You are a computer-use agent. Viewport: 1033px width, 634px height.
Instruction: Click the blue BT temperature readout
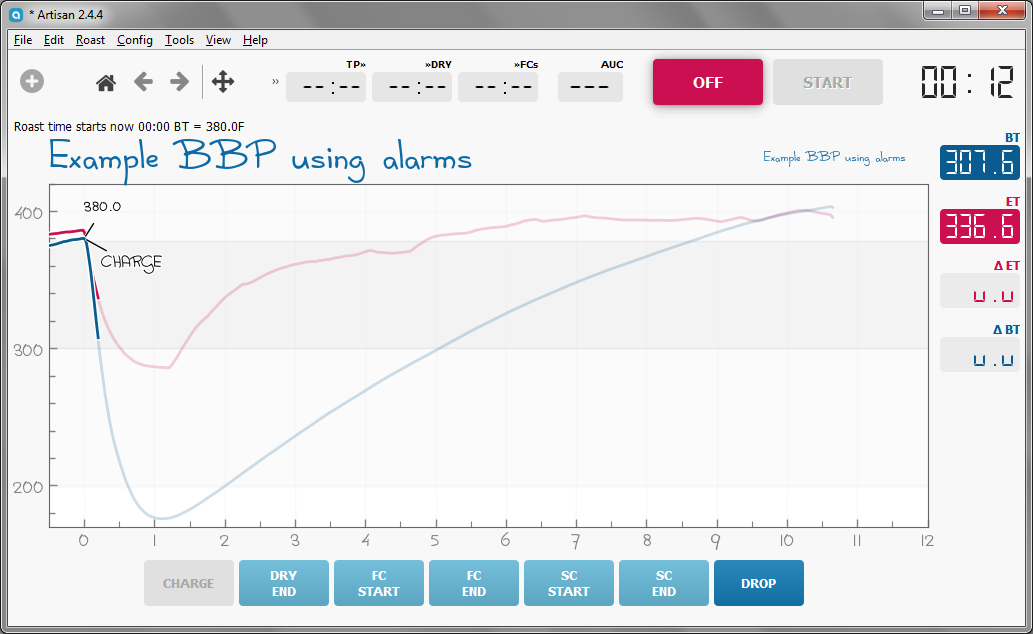[x=979, y=163]
